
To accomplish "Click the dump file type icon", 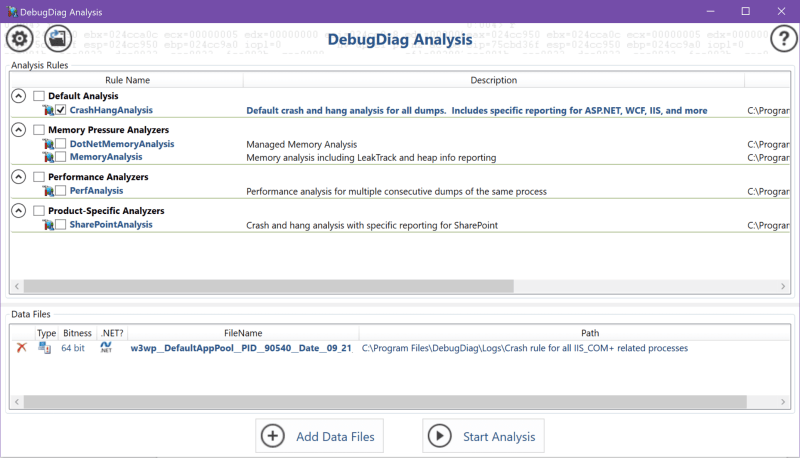I will 45,348.
